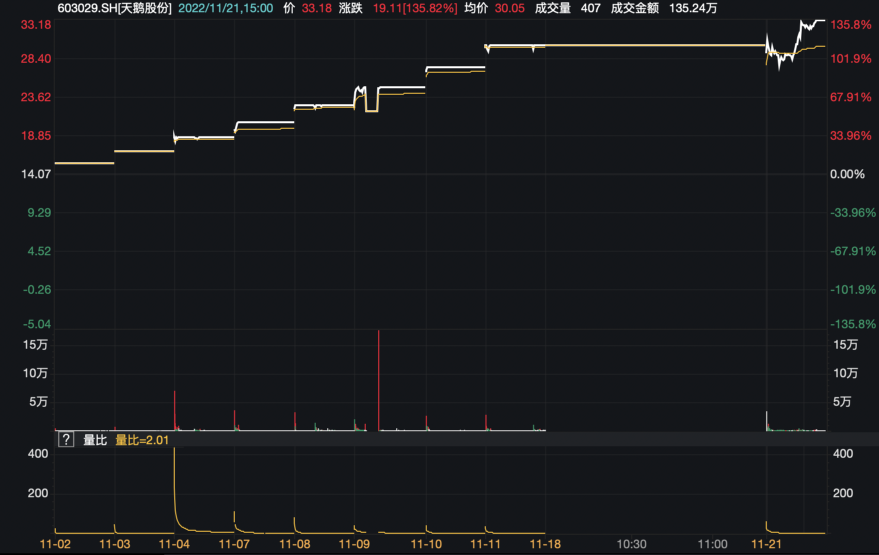This screenshot has width=879, height=555.
Task: Click the 15万 volume label on left axis
Action: [x=35, y=344]
